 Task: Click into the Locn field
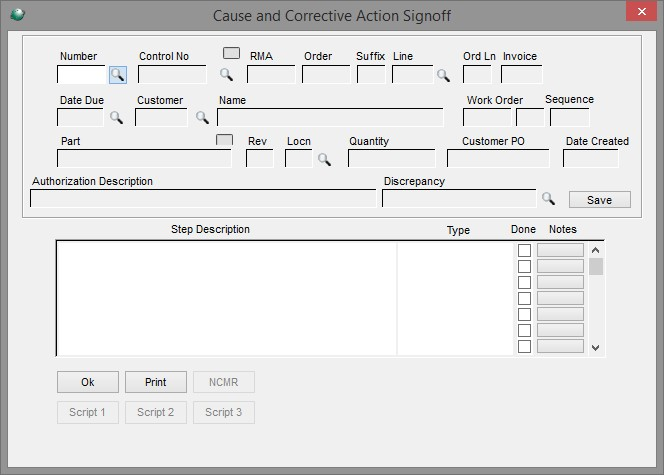point(299,158)
